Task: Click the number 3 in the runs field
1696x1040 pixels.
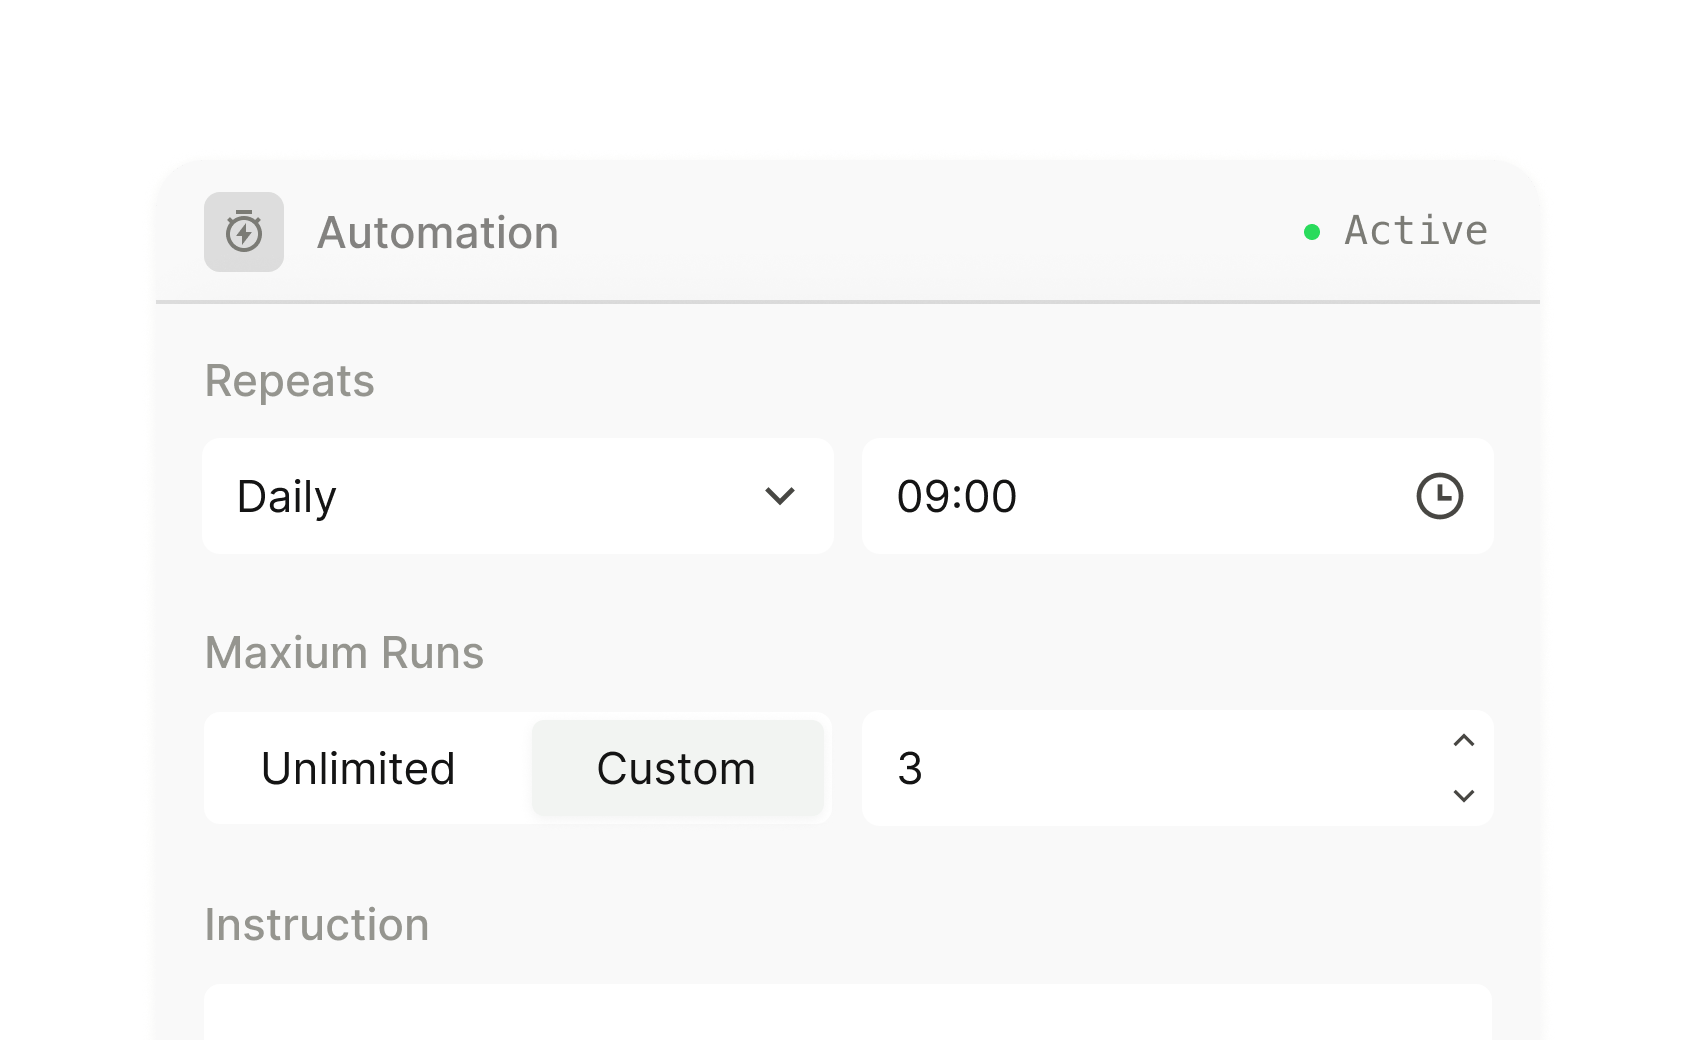Action: point(910,768)
